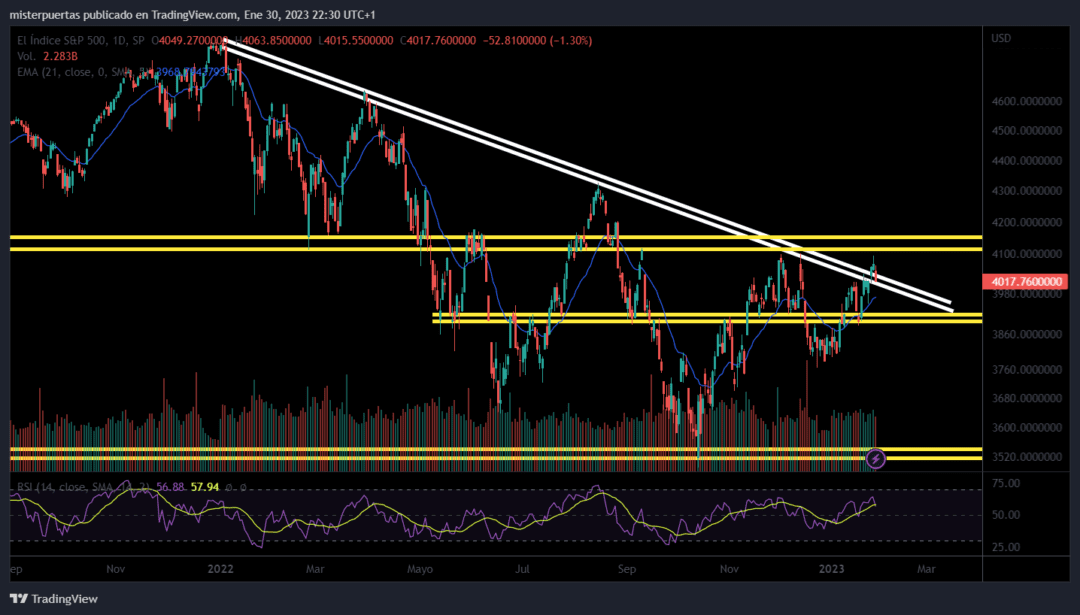Click the RSI 75.00 scale label
The width and height of the screenshot is (1080, 615).
tap(1006, 483)
